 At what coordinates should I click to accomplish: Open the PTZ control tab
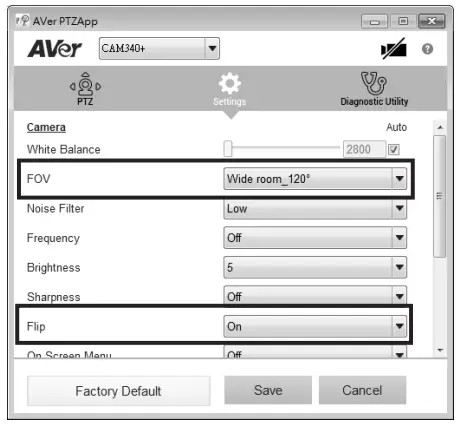85,89
